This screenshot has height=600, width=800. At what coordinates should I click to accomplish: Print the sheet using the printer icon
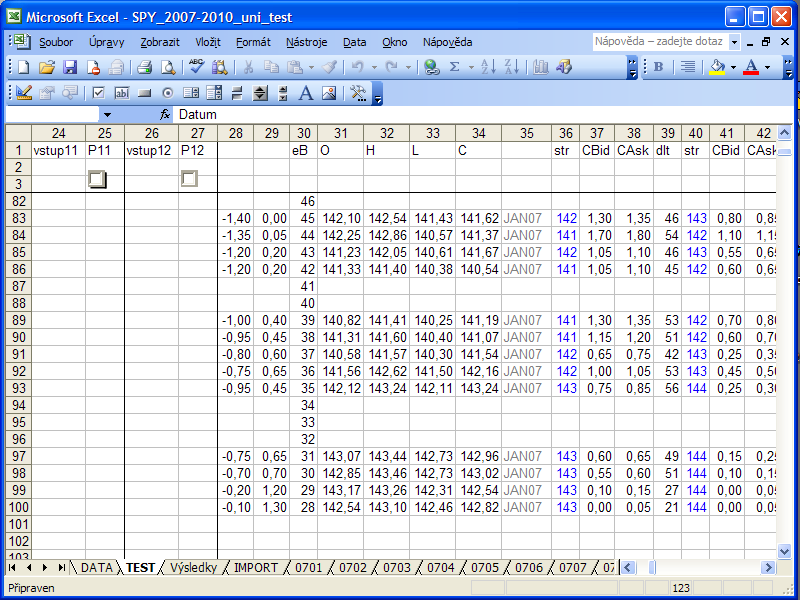[145, 67]
